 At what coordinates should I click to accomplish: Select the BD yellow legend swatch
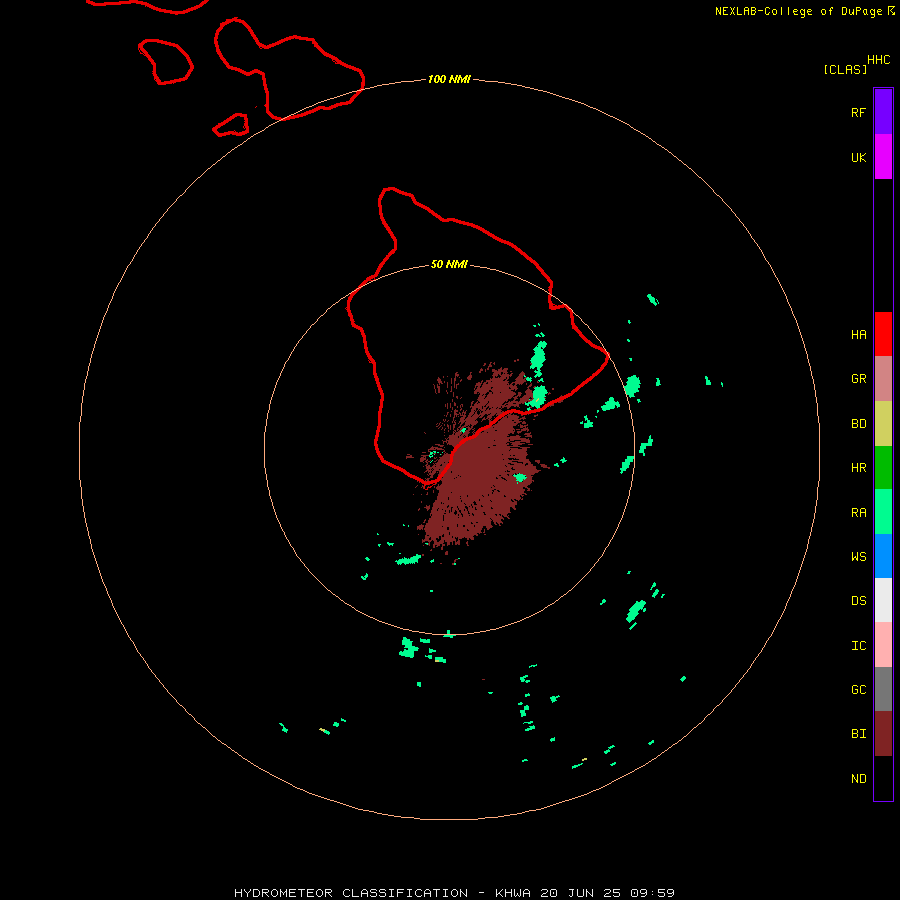[883, 424]
